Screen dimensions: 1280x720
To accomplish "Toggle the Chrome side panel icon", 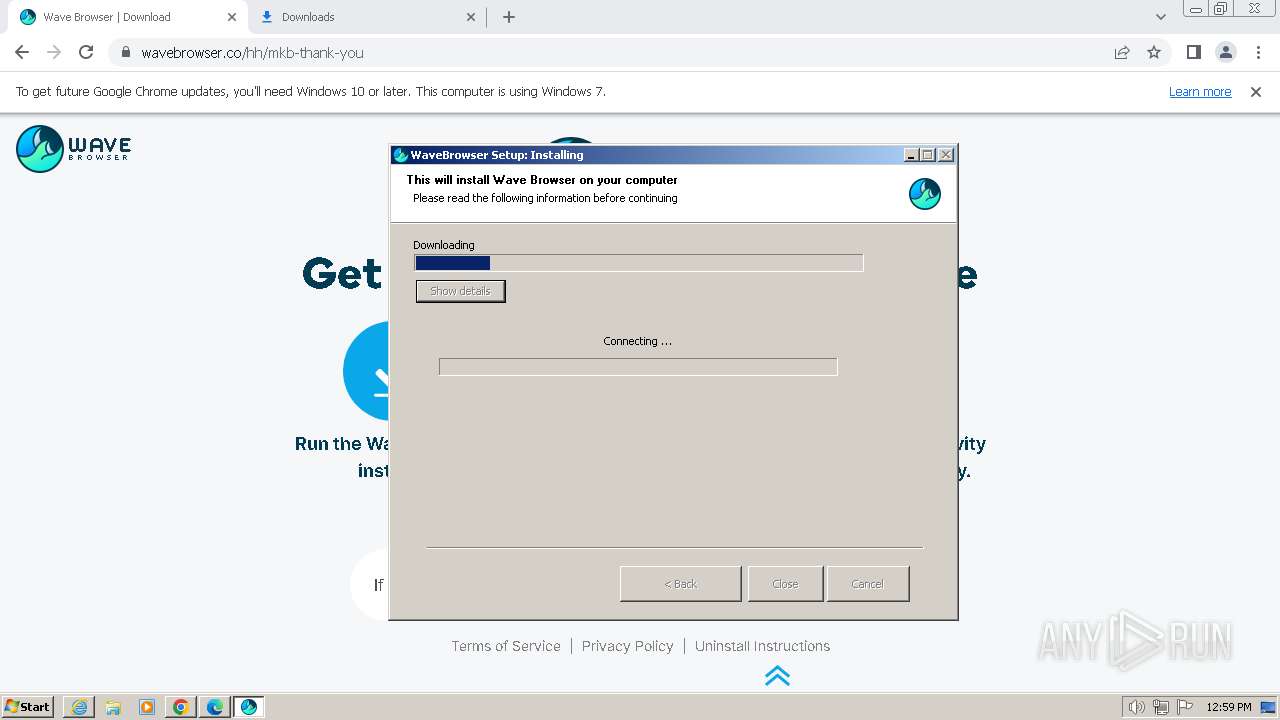I will [1193, 52].
